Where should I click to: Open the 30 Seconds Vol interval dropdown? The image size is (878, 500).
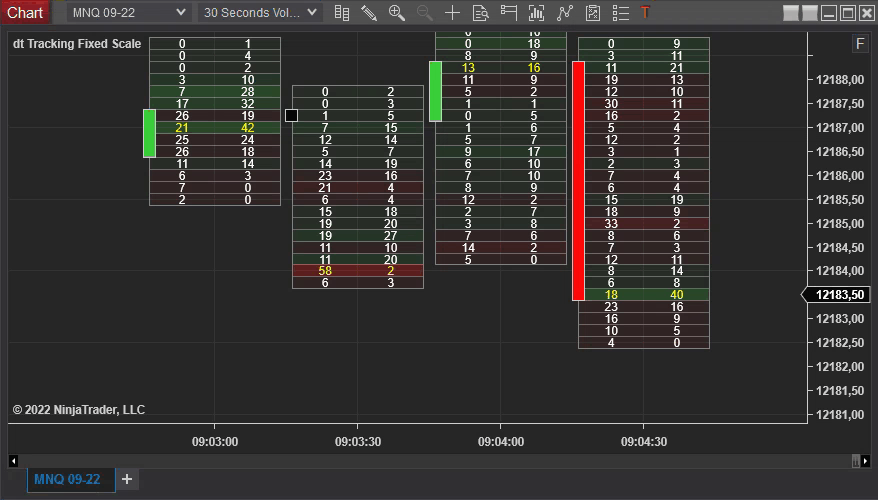coord(260,12)
